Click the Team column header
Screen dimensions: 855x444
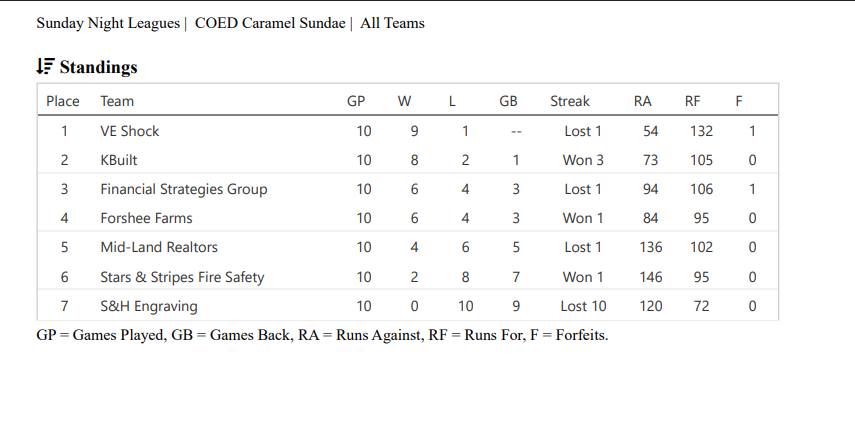pyautogui.click(x=117, y=101)
